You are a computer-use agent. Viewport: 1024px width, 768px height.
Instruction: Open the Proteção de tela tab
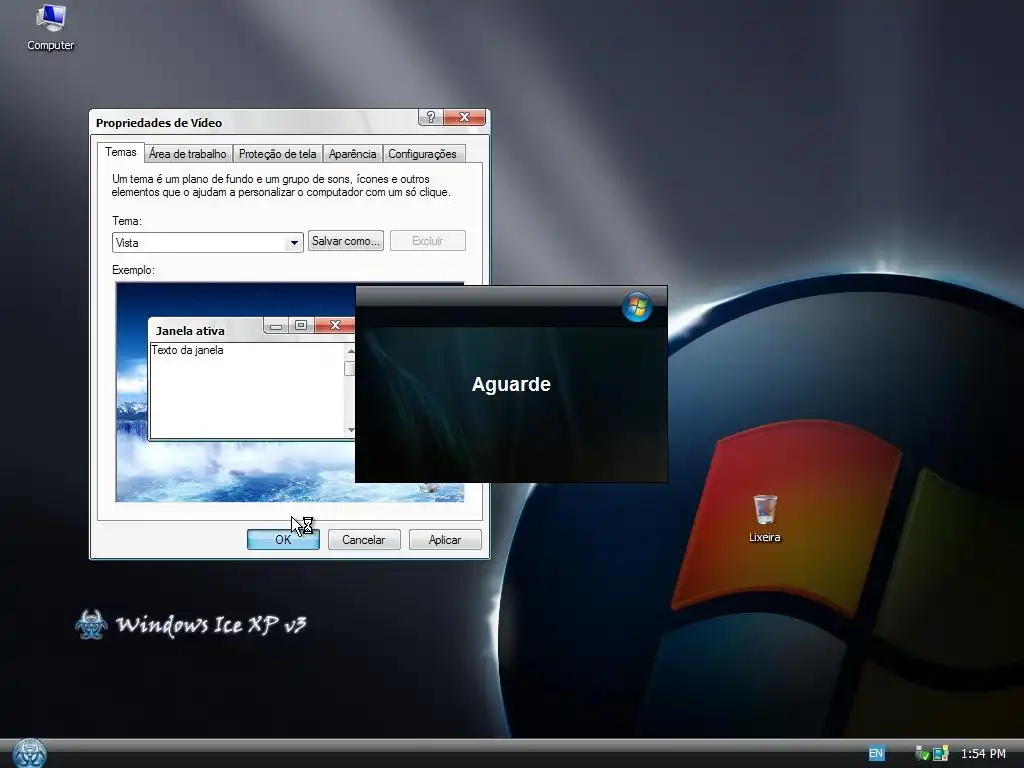click(278, 154)
